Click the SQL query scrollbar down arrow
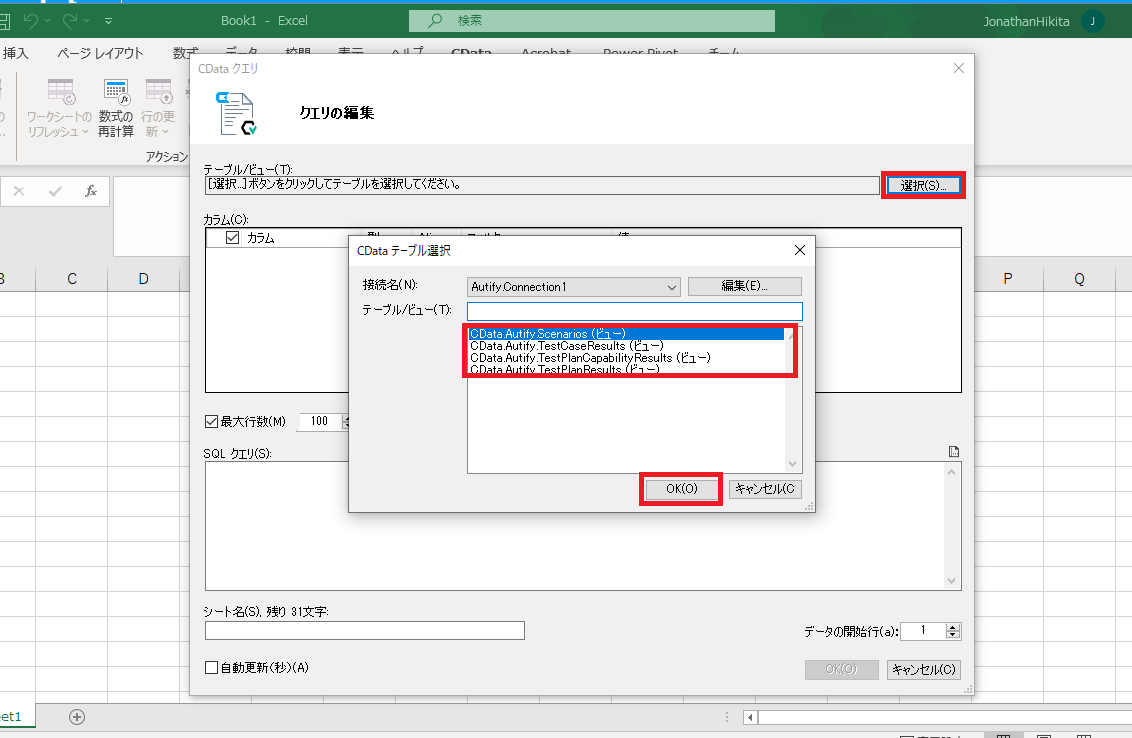Screen dimensions: 1132x738 pyautogui.click(x=952, y=581)
